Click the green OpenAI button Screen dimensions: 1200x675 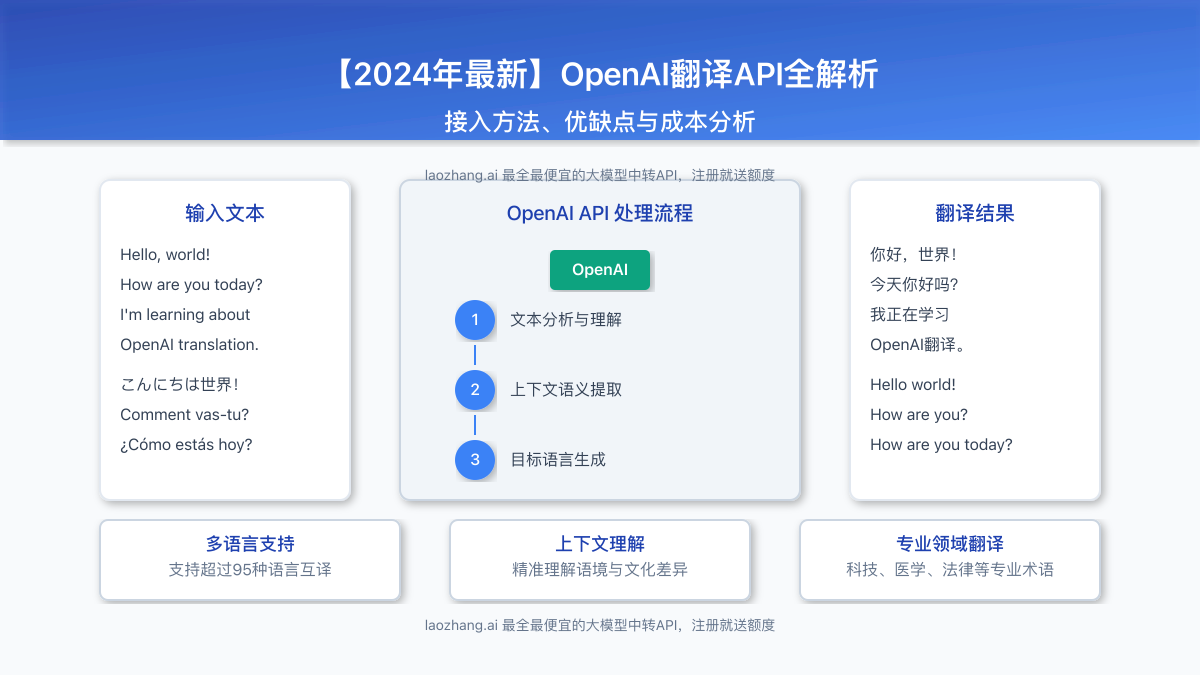point(600,270)
